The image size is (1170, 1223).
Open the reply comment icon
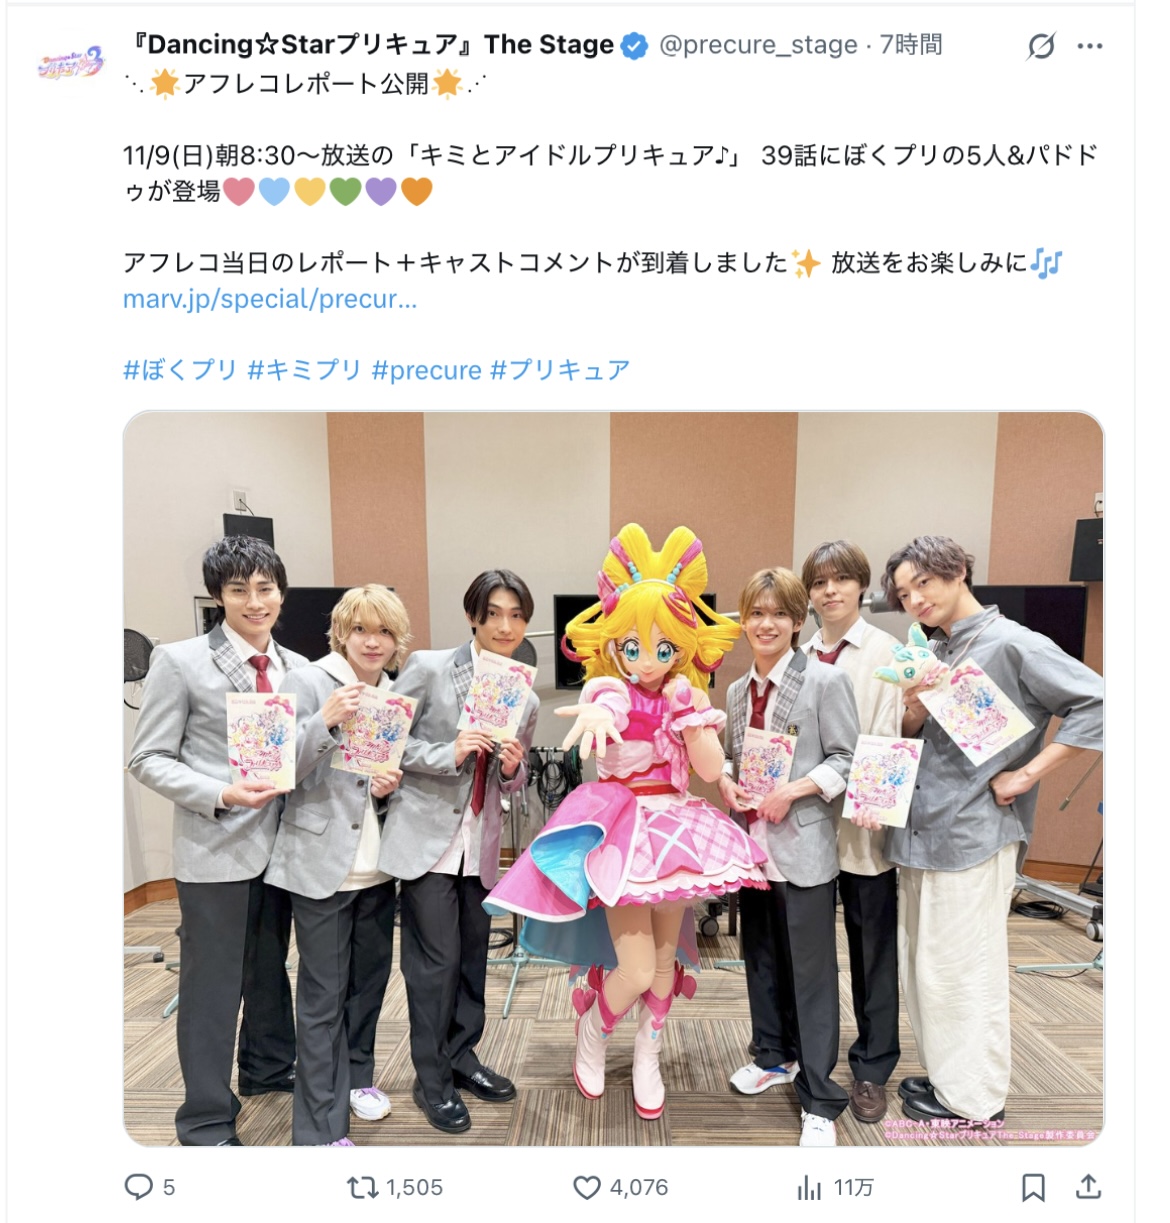point(138,1187)
